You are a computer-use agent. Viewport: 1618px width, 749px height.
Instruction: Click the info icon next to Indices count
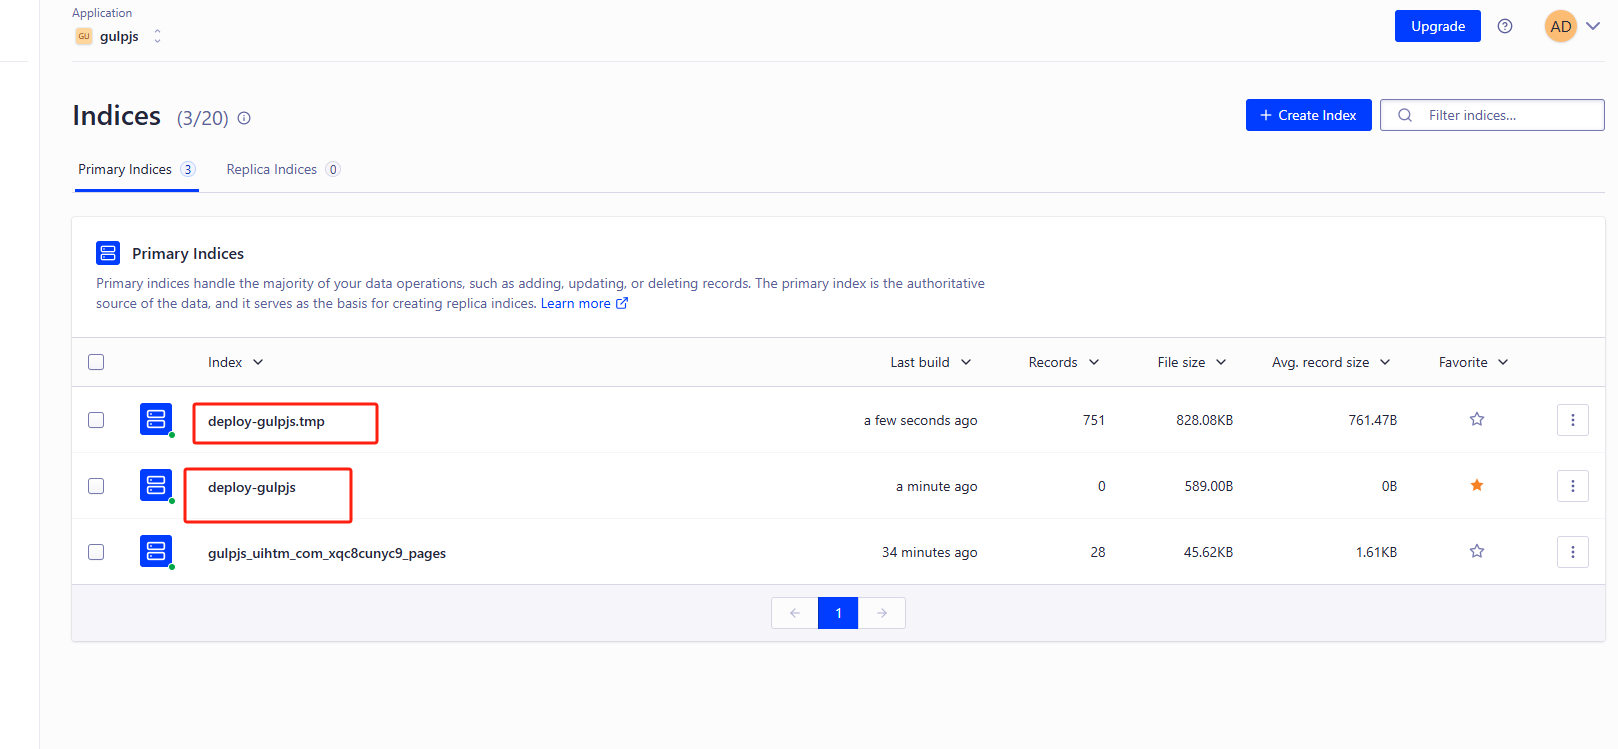click(244, 118)
